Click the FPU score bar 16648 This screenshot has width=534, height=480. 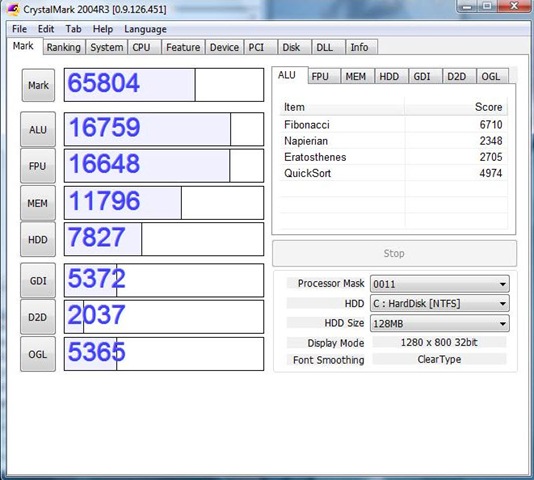[164, 166]
